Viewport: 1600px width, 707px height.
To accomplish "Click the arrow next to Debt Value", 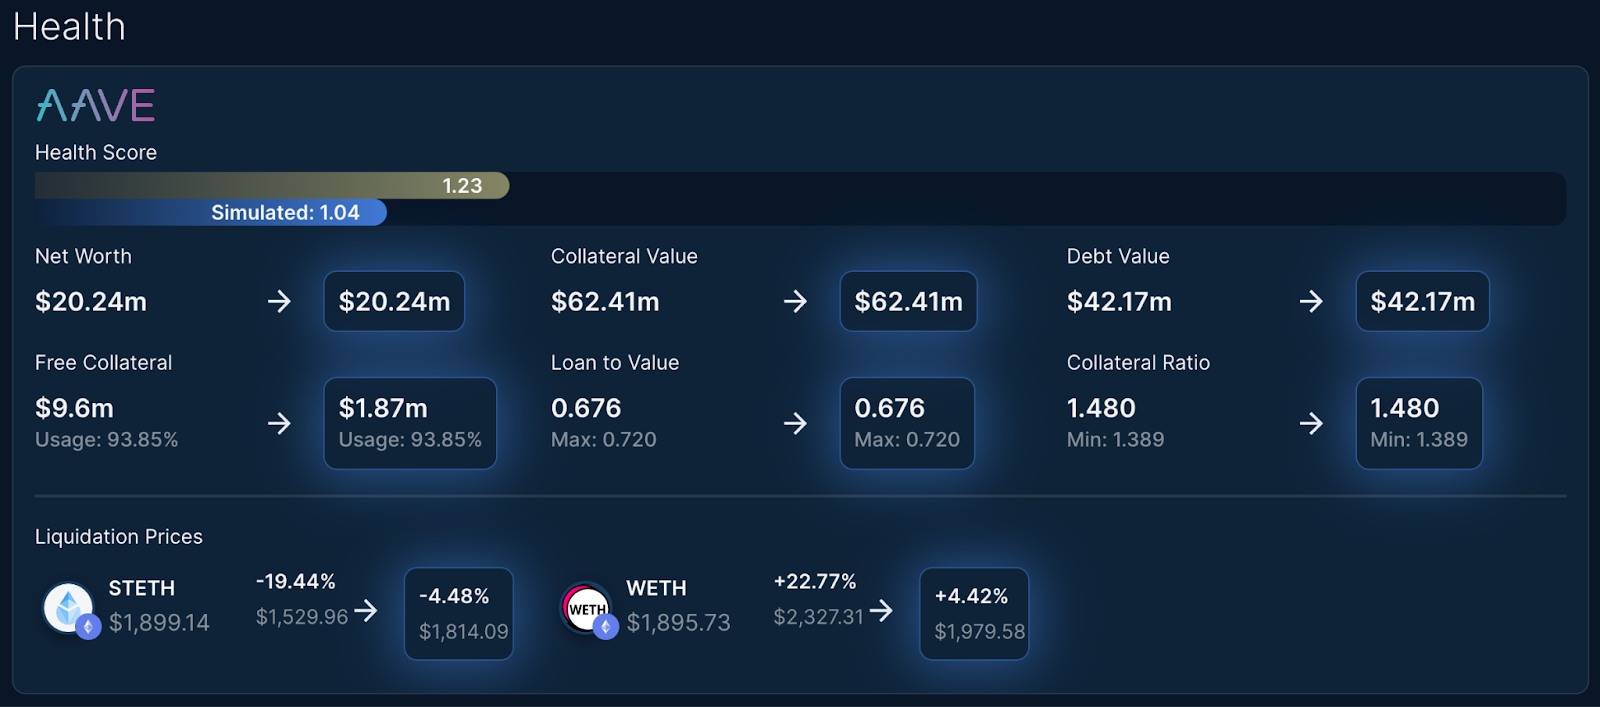I will 1311,301.
